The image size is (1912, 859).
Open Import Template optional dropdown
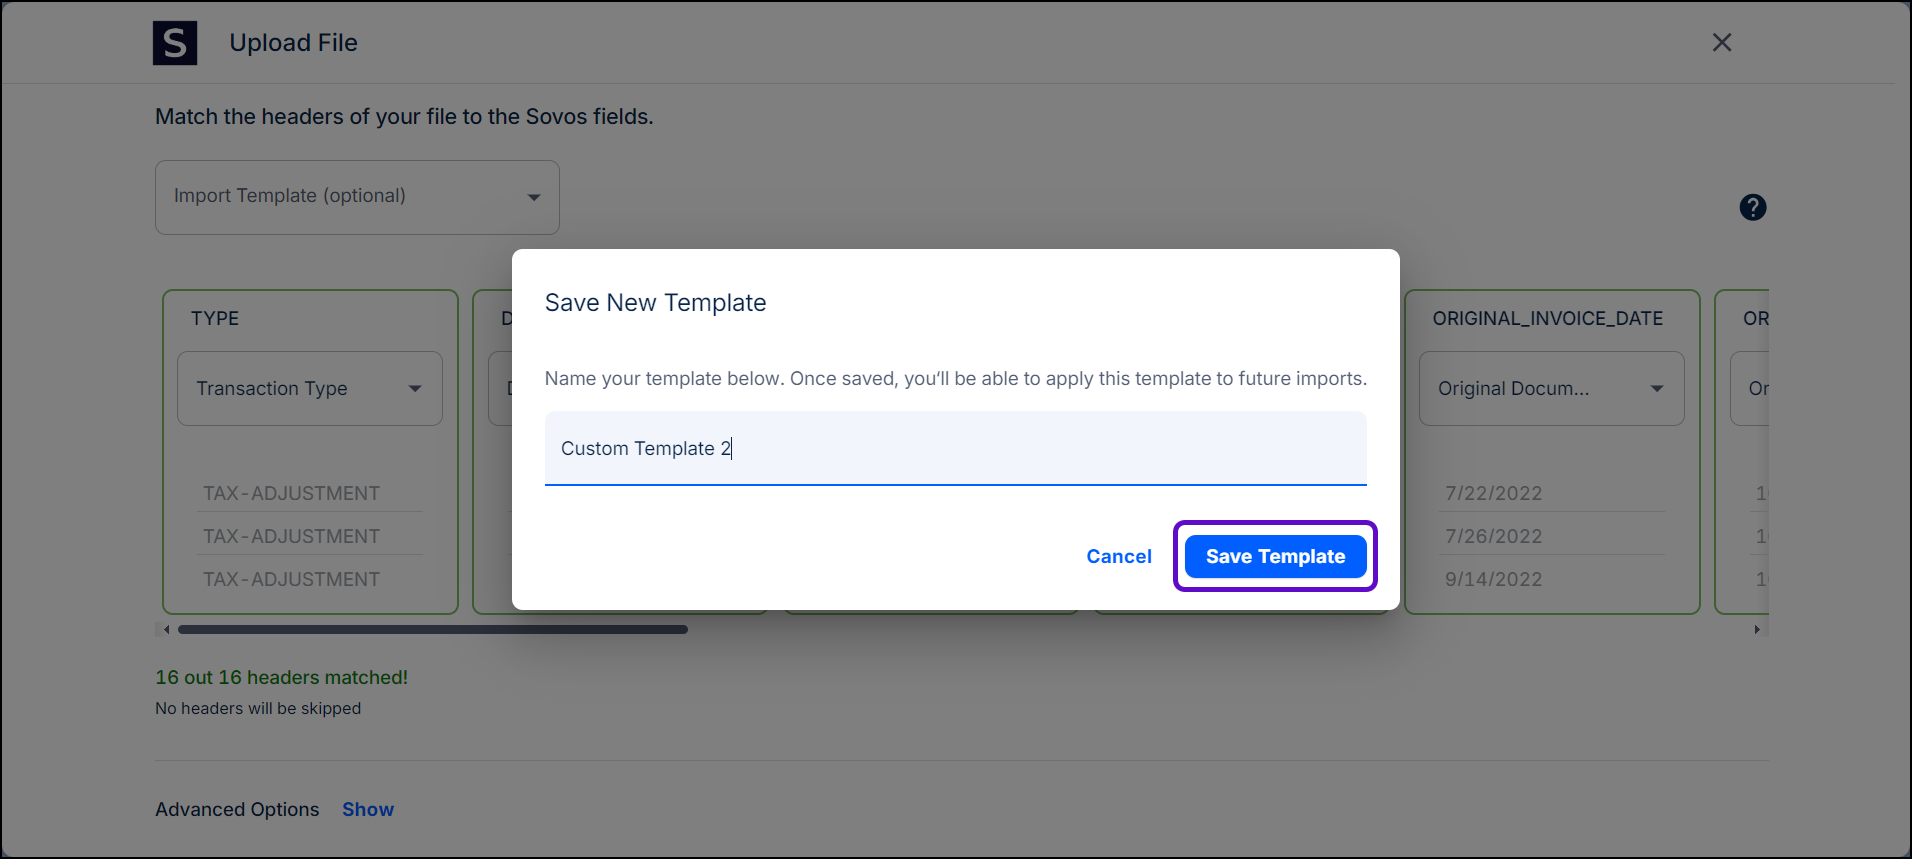tap(356, 197)
